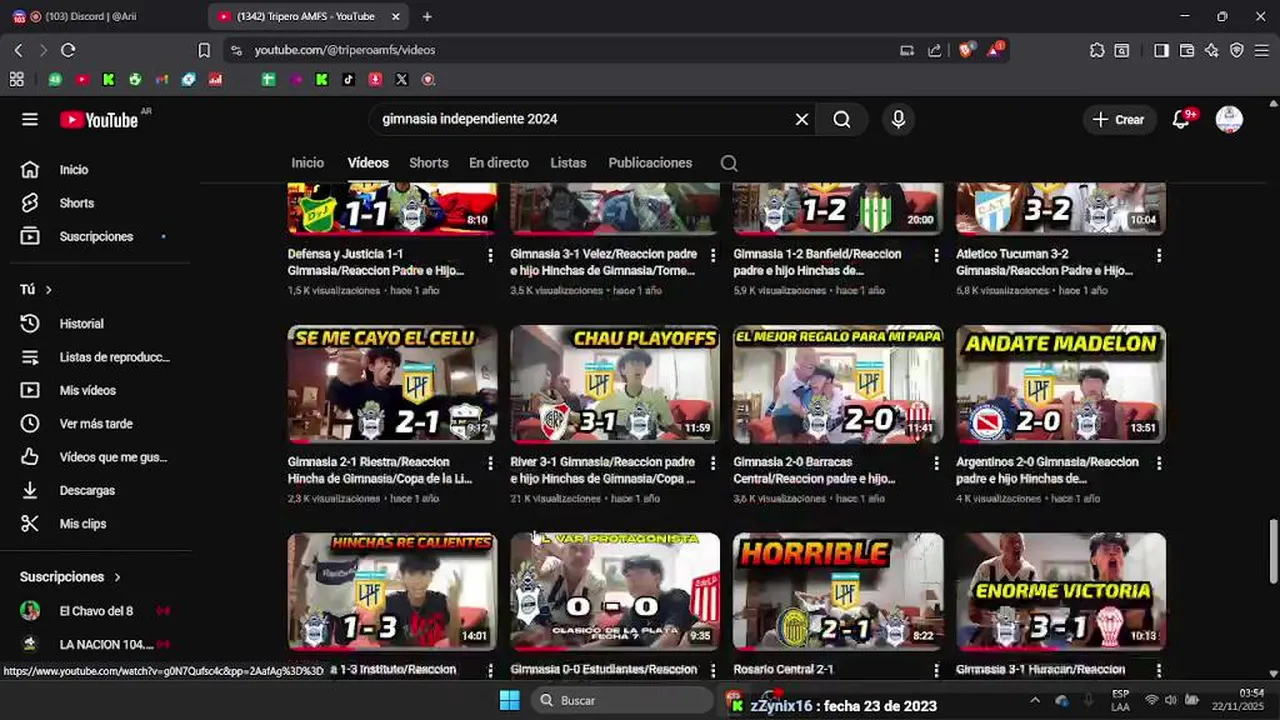This screenshot has height=720, width=1280.
Task: Open YouTube notifications bell
Action: (1181, 119)
